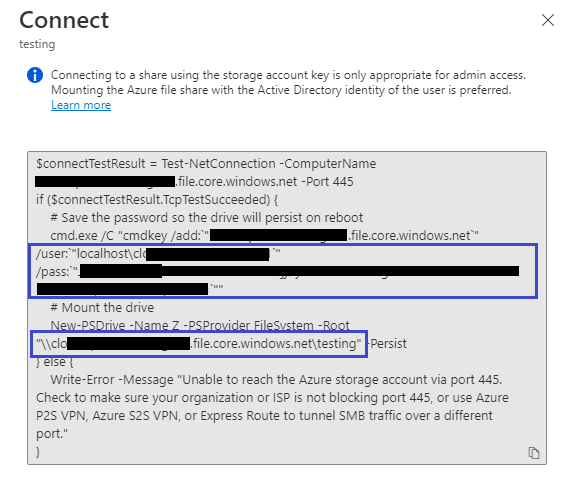Close the Connect panel with the X
The image size is (561, 481).
[x=547, y=20]
